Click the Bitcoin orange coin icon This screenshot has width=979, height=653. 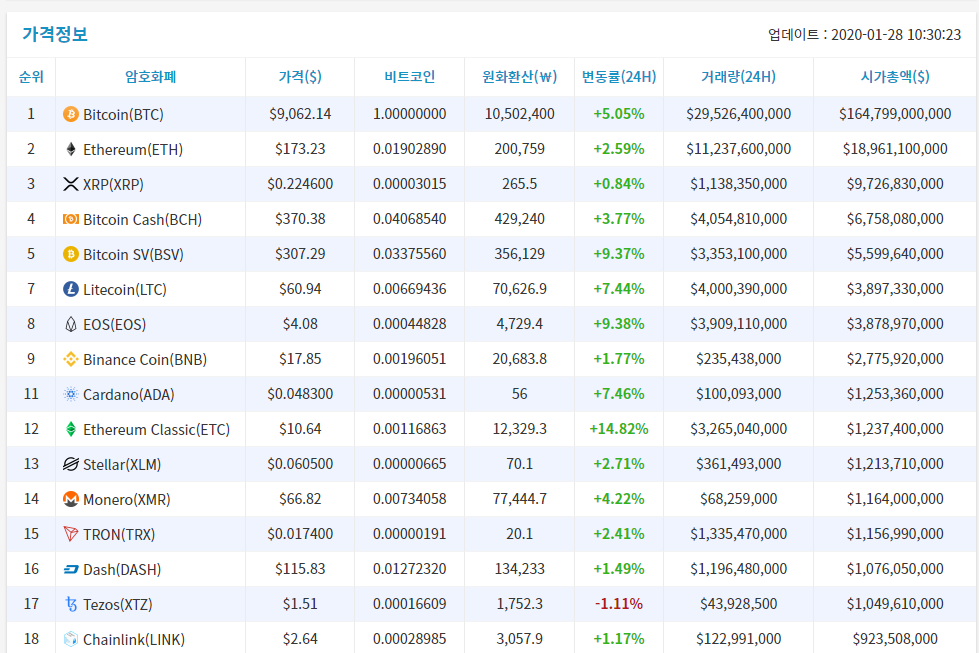[x=71, y=114]
